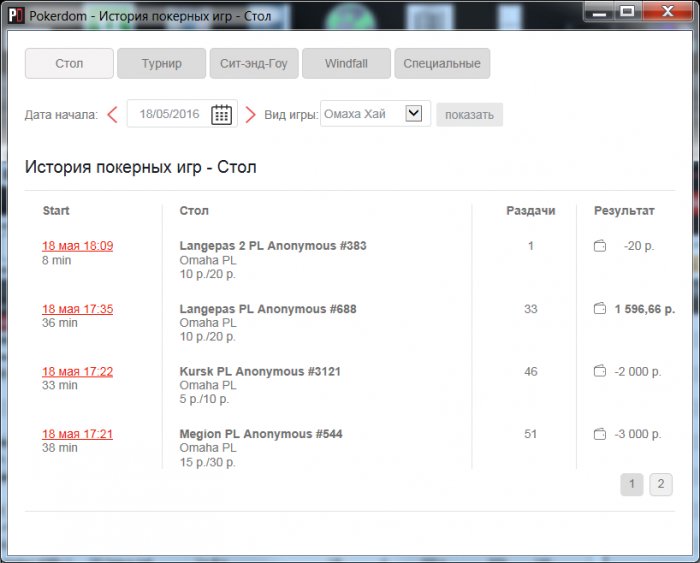Open session 18 мая 17:35 link

click(78, 309)
